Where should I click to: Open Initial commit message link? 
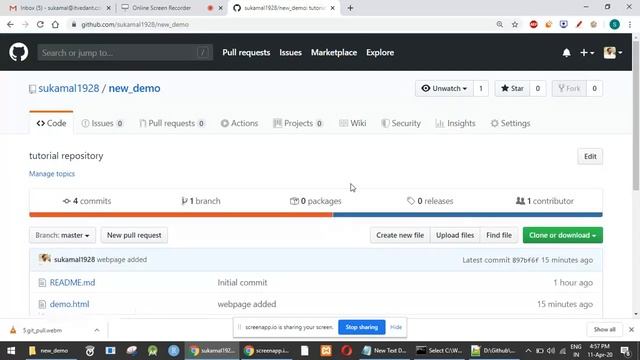(242, 282)
